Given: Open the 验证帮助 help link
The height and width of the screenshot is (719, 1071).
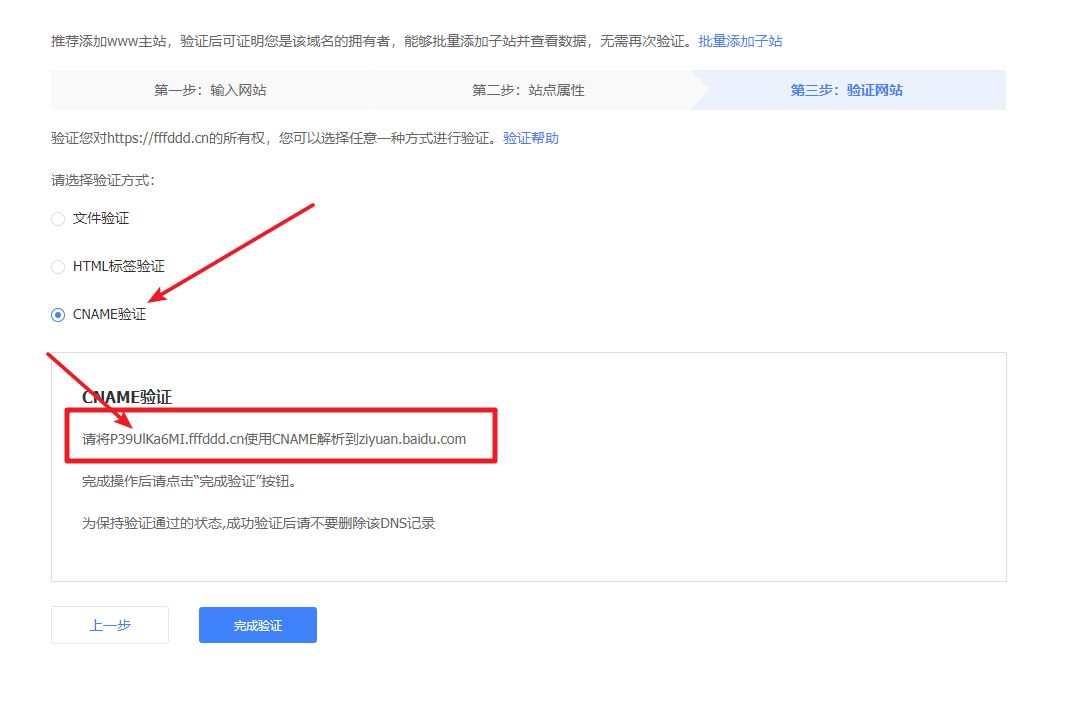Looking at the screenshot, I should pos(531,139).
